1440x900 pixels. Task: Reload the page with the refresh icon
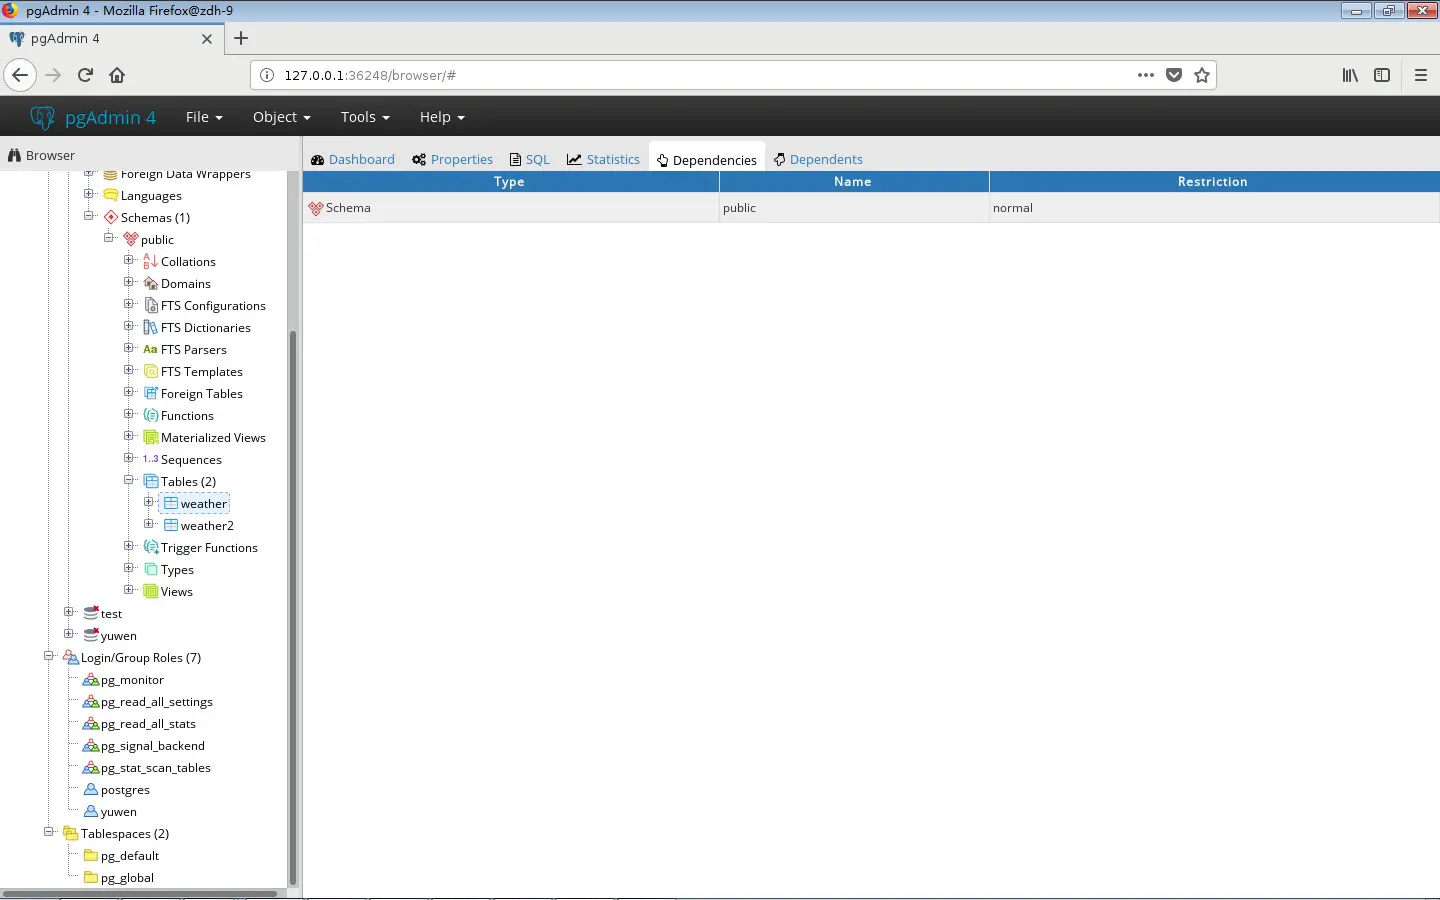point(85,75)
